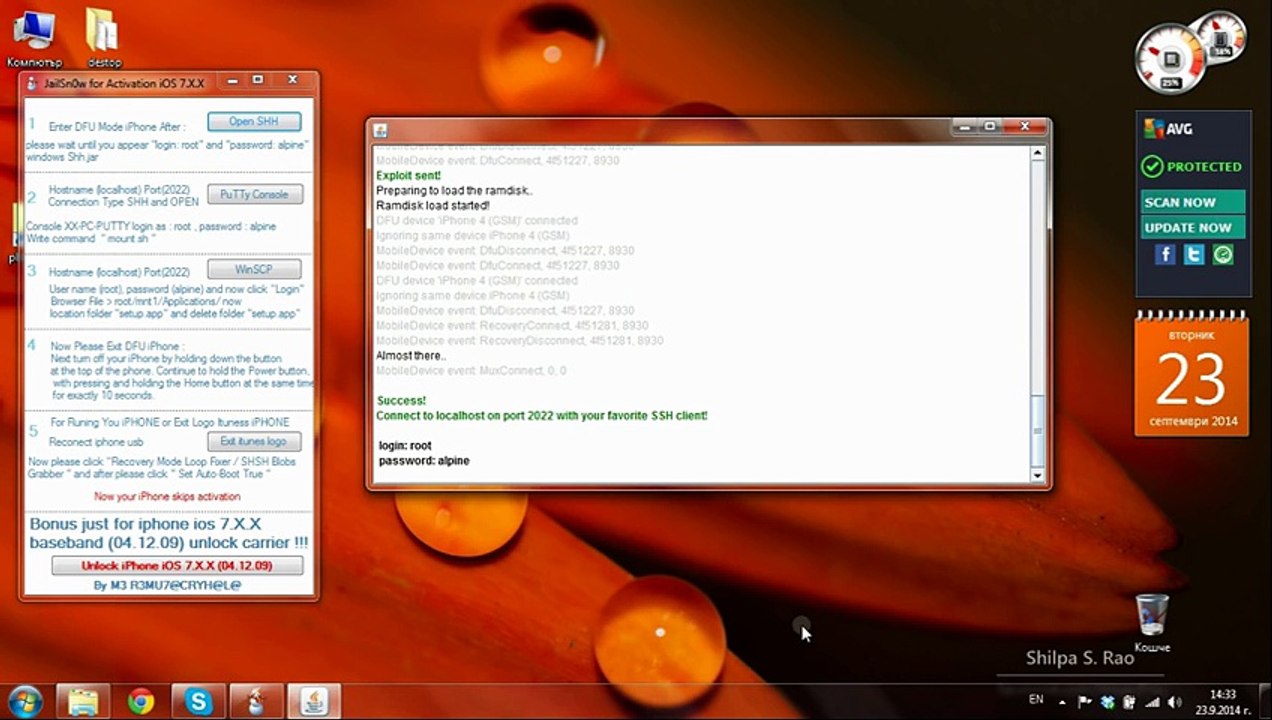Click the green PROTECTED checkmark status
1272x720 pixels.
[1152, 166]
